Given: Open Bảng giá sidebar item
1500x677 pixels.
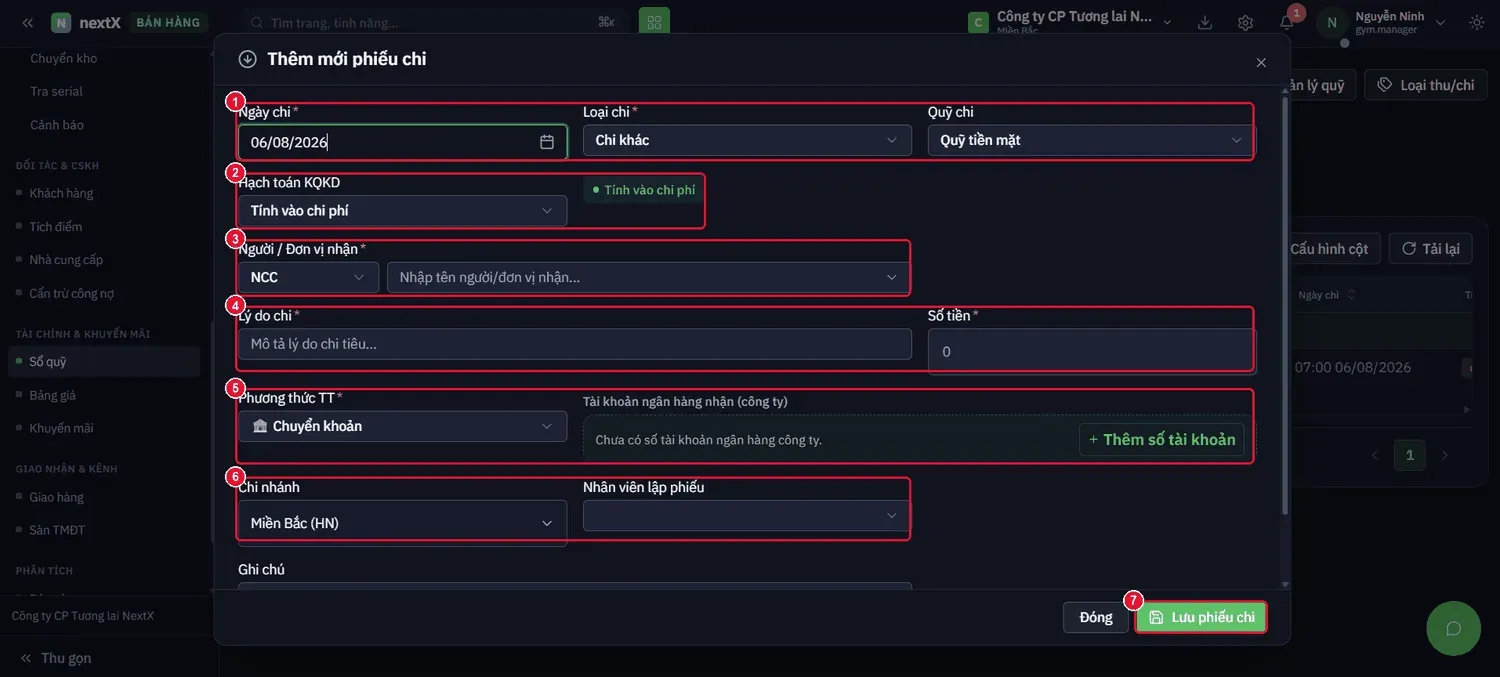Looking at the screenshot, I should 52,395.
